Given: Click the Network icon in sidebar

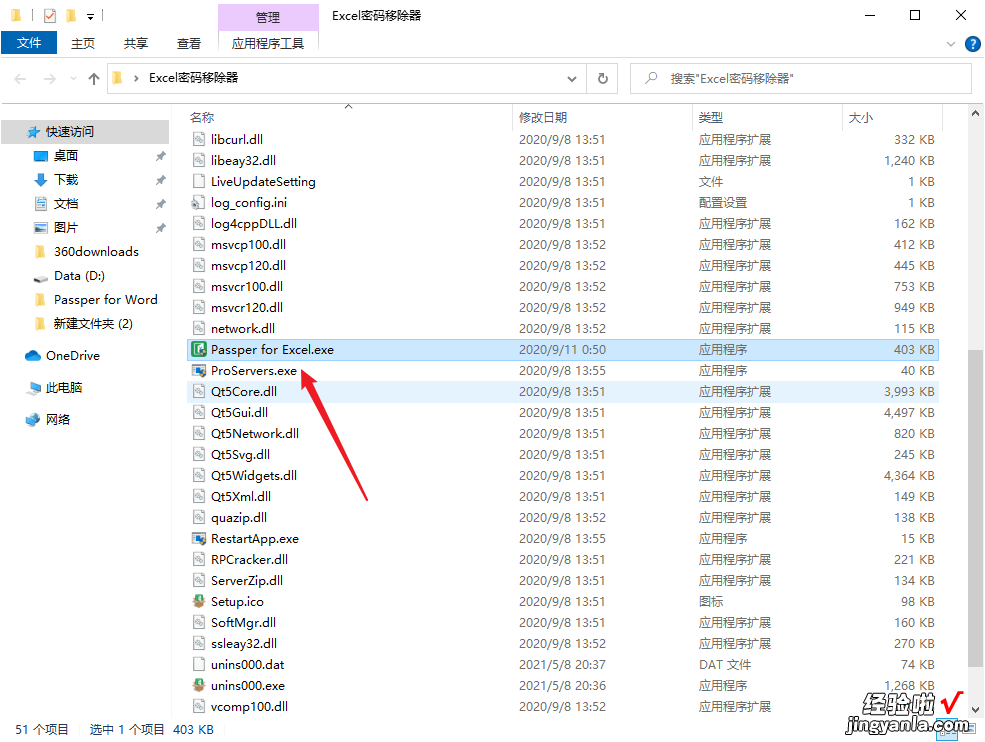Looking at the screenshot, I should (33, 420).
